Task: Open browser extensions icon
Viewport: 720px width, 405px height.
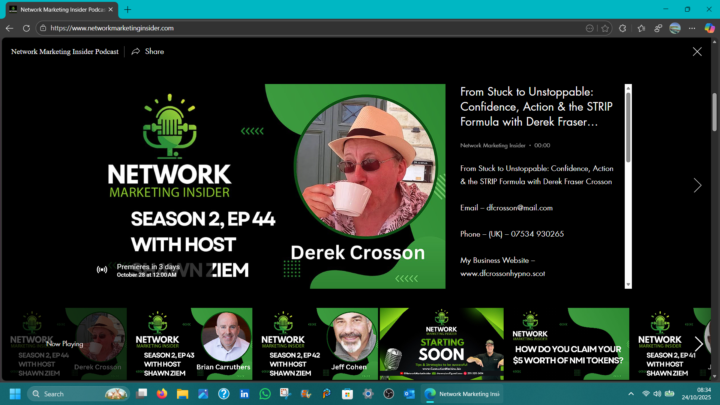Action: point(623,28)
